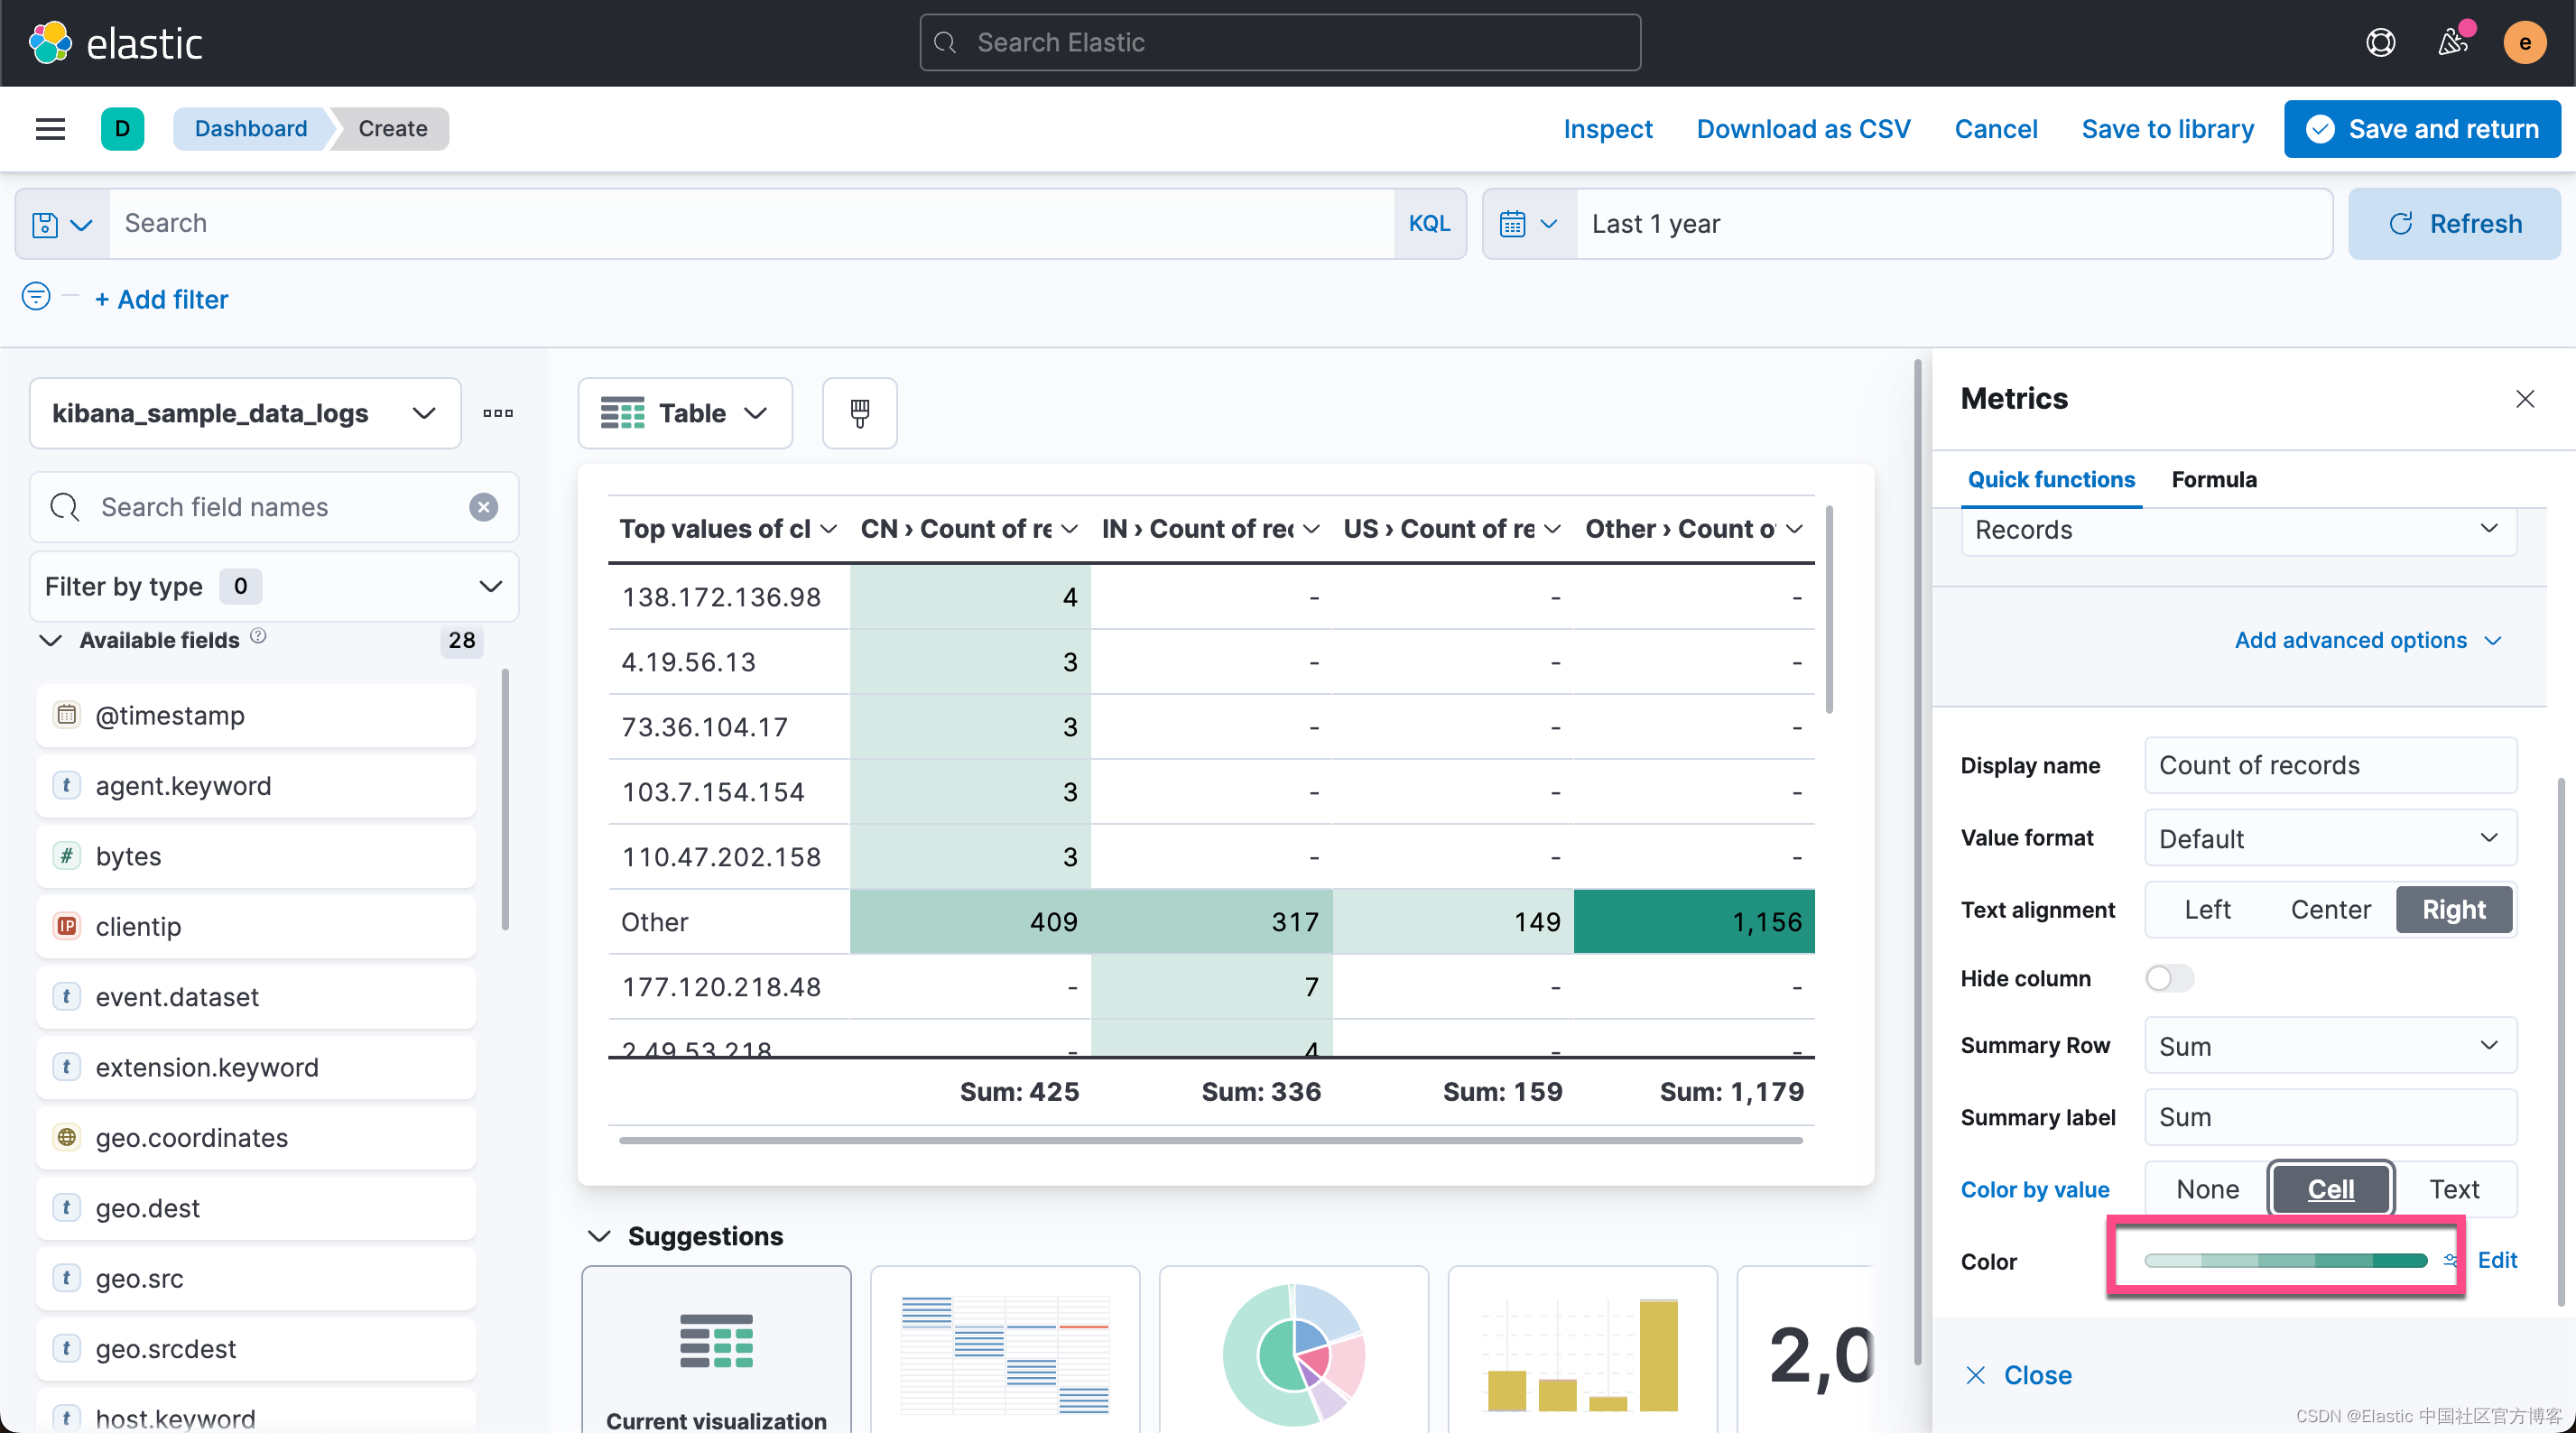Open index pattern three-dot options menu
This screenshot has height=1433, width=2576.
coord(498,413)
